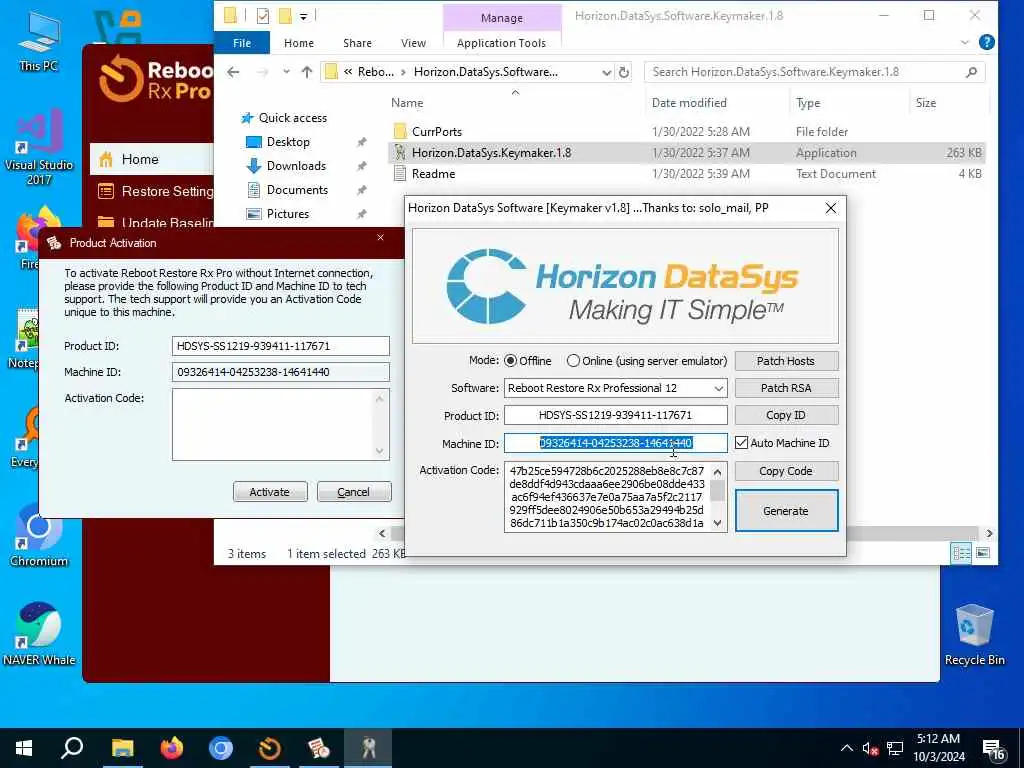This screenshot has height=768, width=1024.
Task: Open NAVER Whale desktop shortcut
Action: click(x=39, y=635)
